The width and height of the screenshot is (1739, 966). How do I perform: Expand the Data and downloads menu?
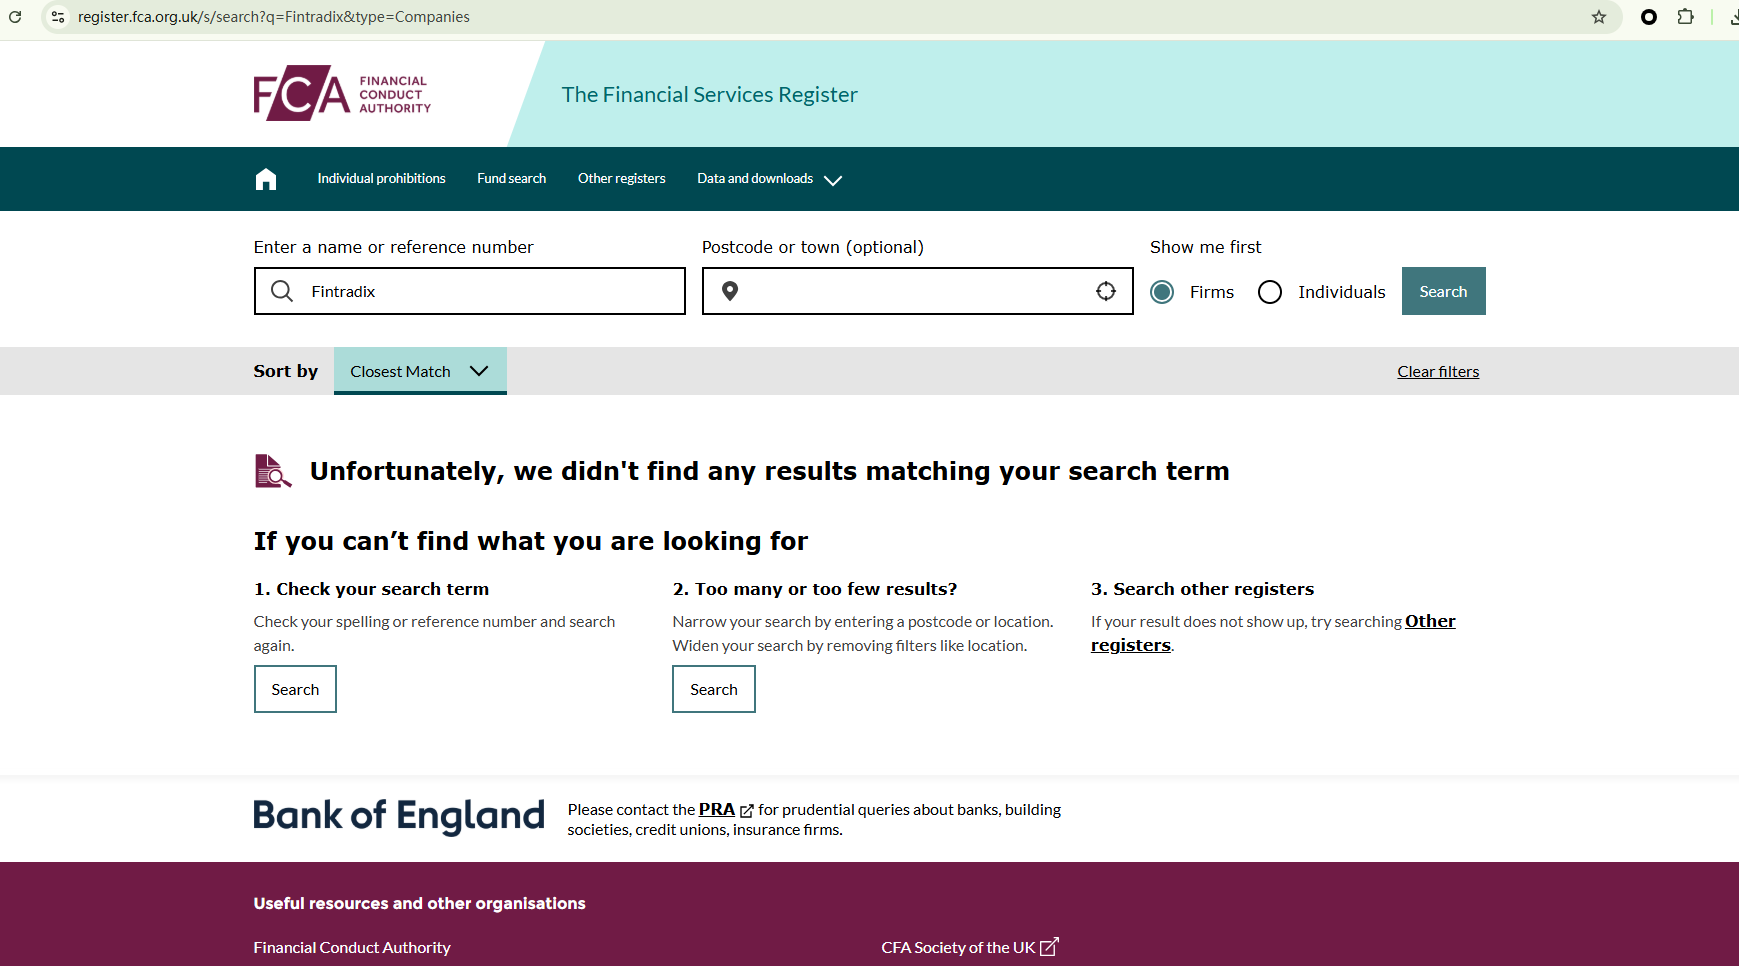(x=769, y=179)
